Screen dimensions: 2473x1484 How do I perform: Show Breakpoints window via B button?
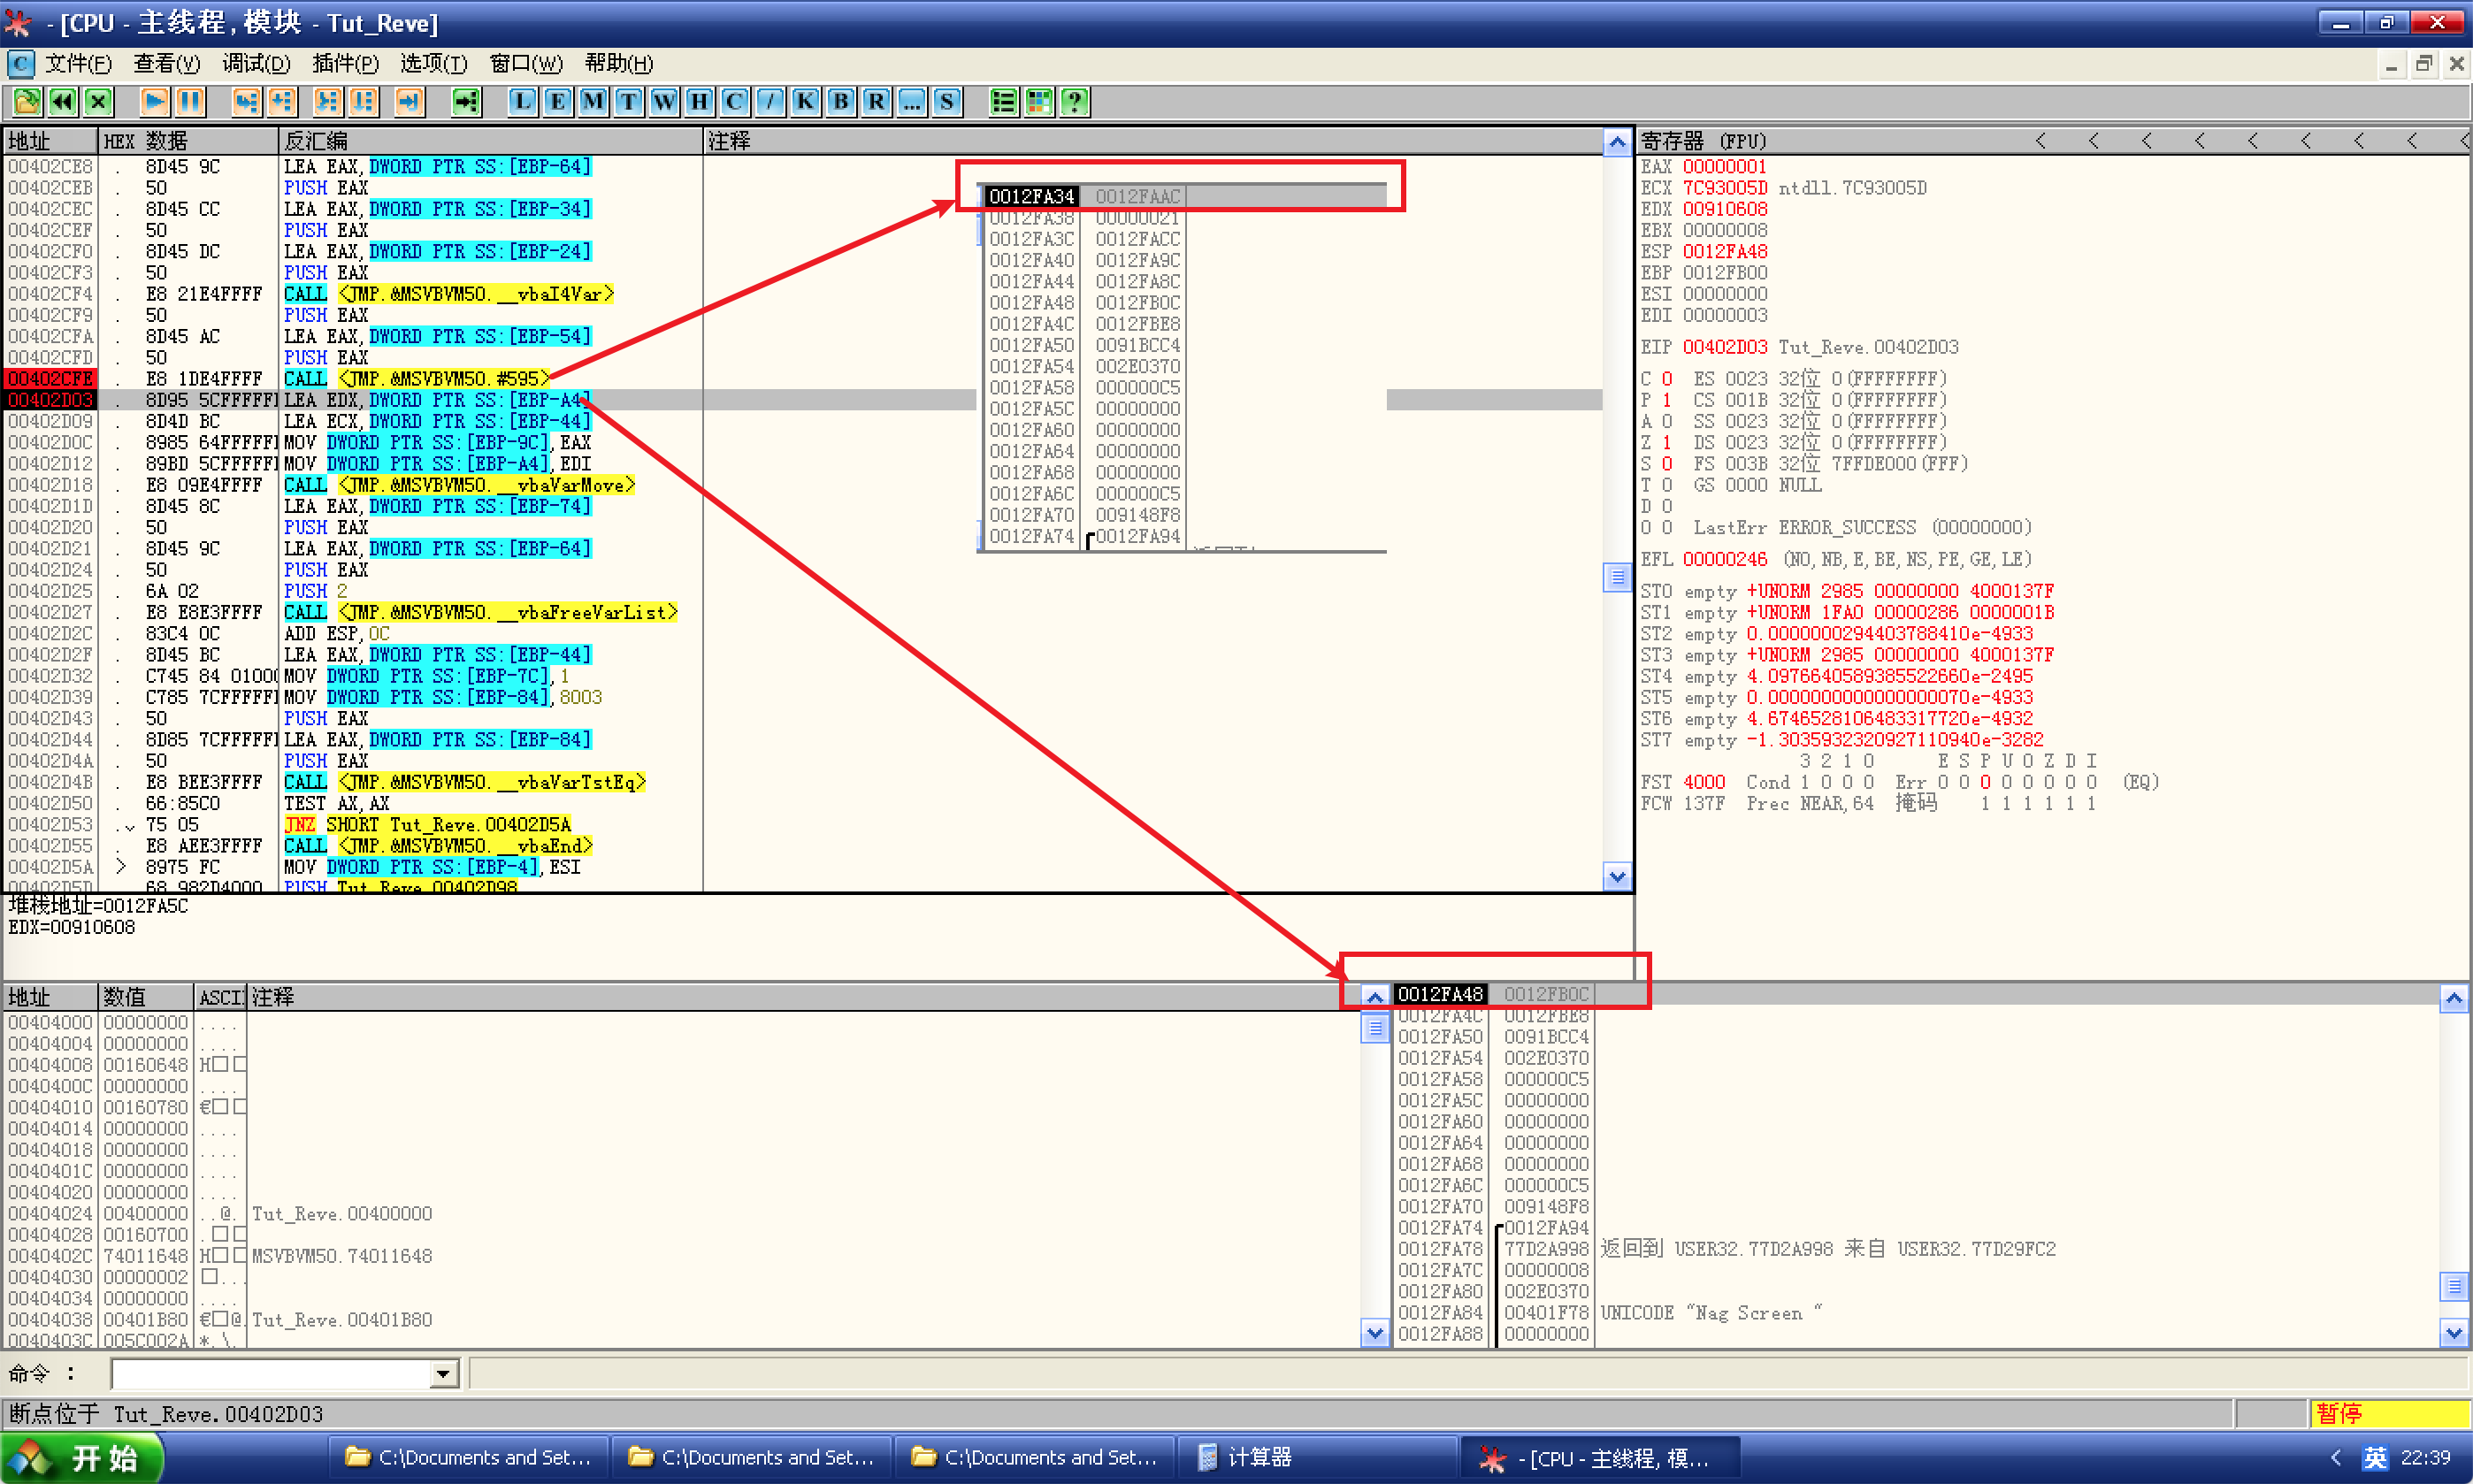pos(841,101)
